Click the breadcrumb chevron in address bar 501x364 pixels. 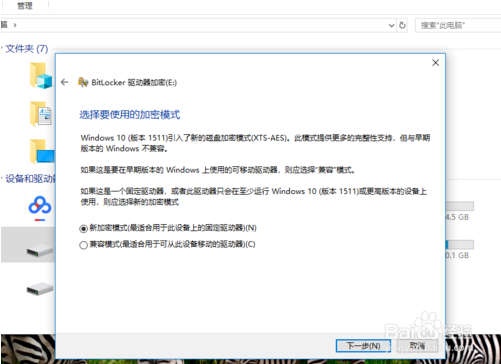pos(15,25)
